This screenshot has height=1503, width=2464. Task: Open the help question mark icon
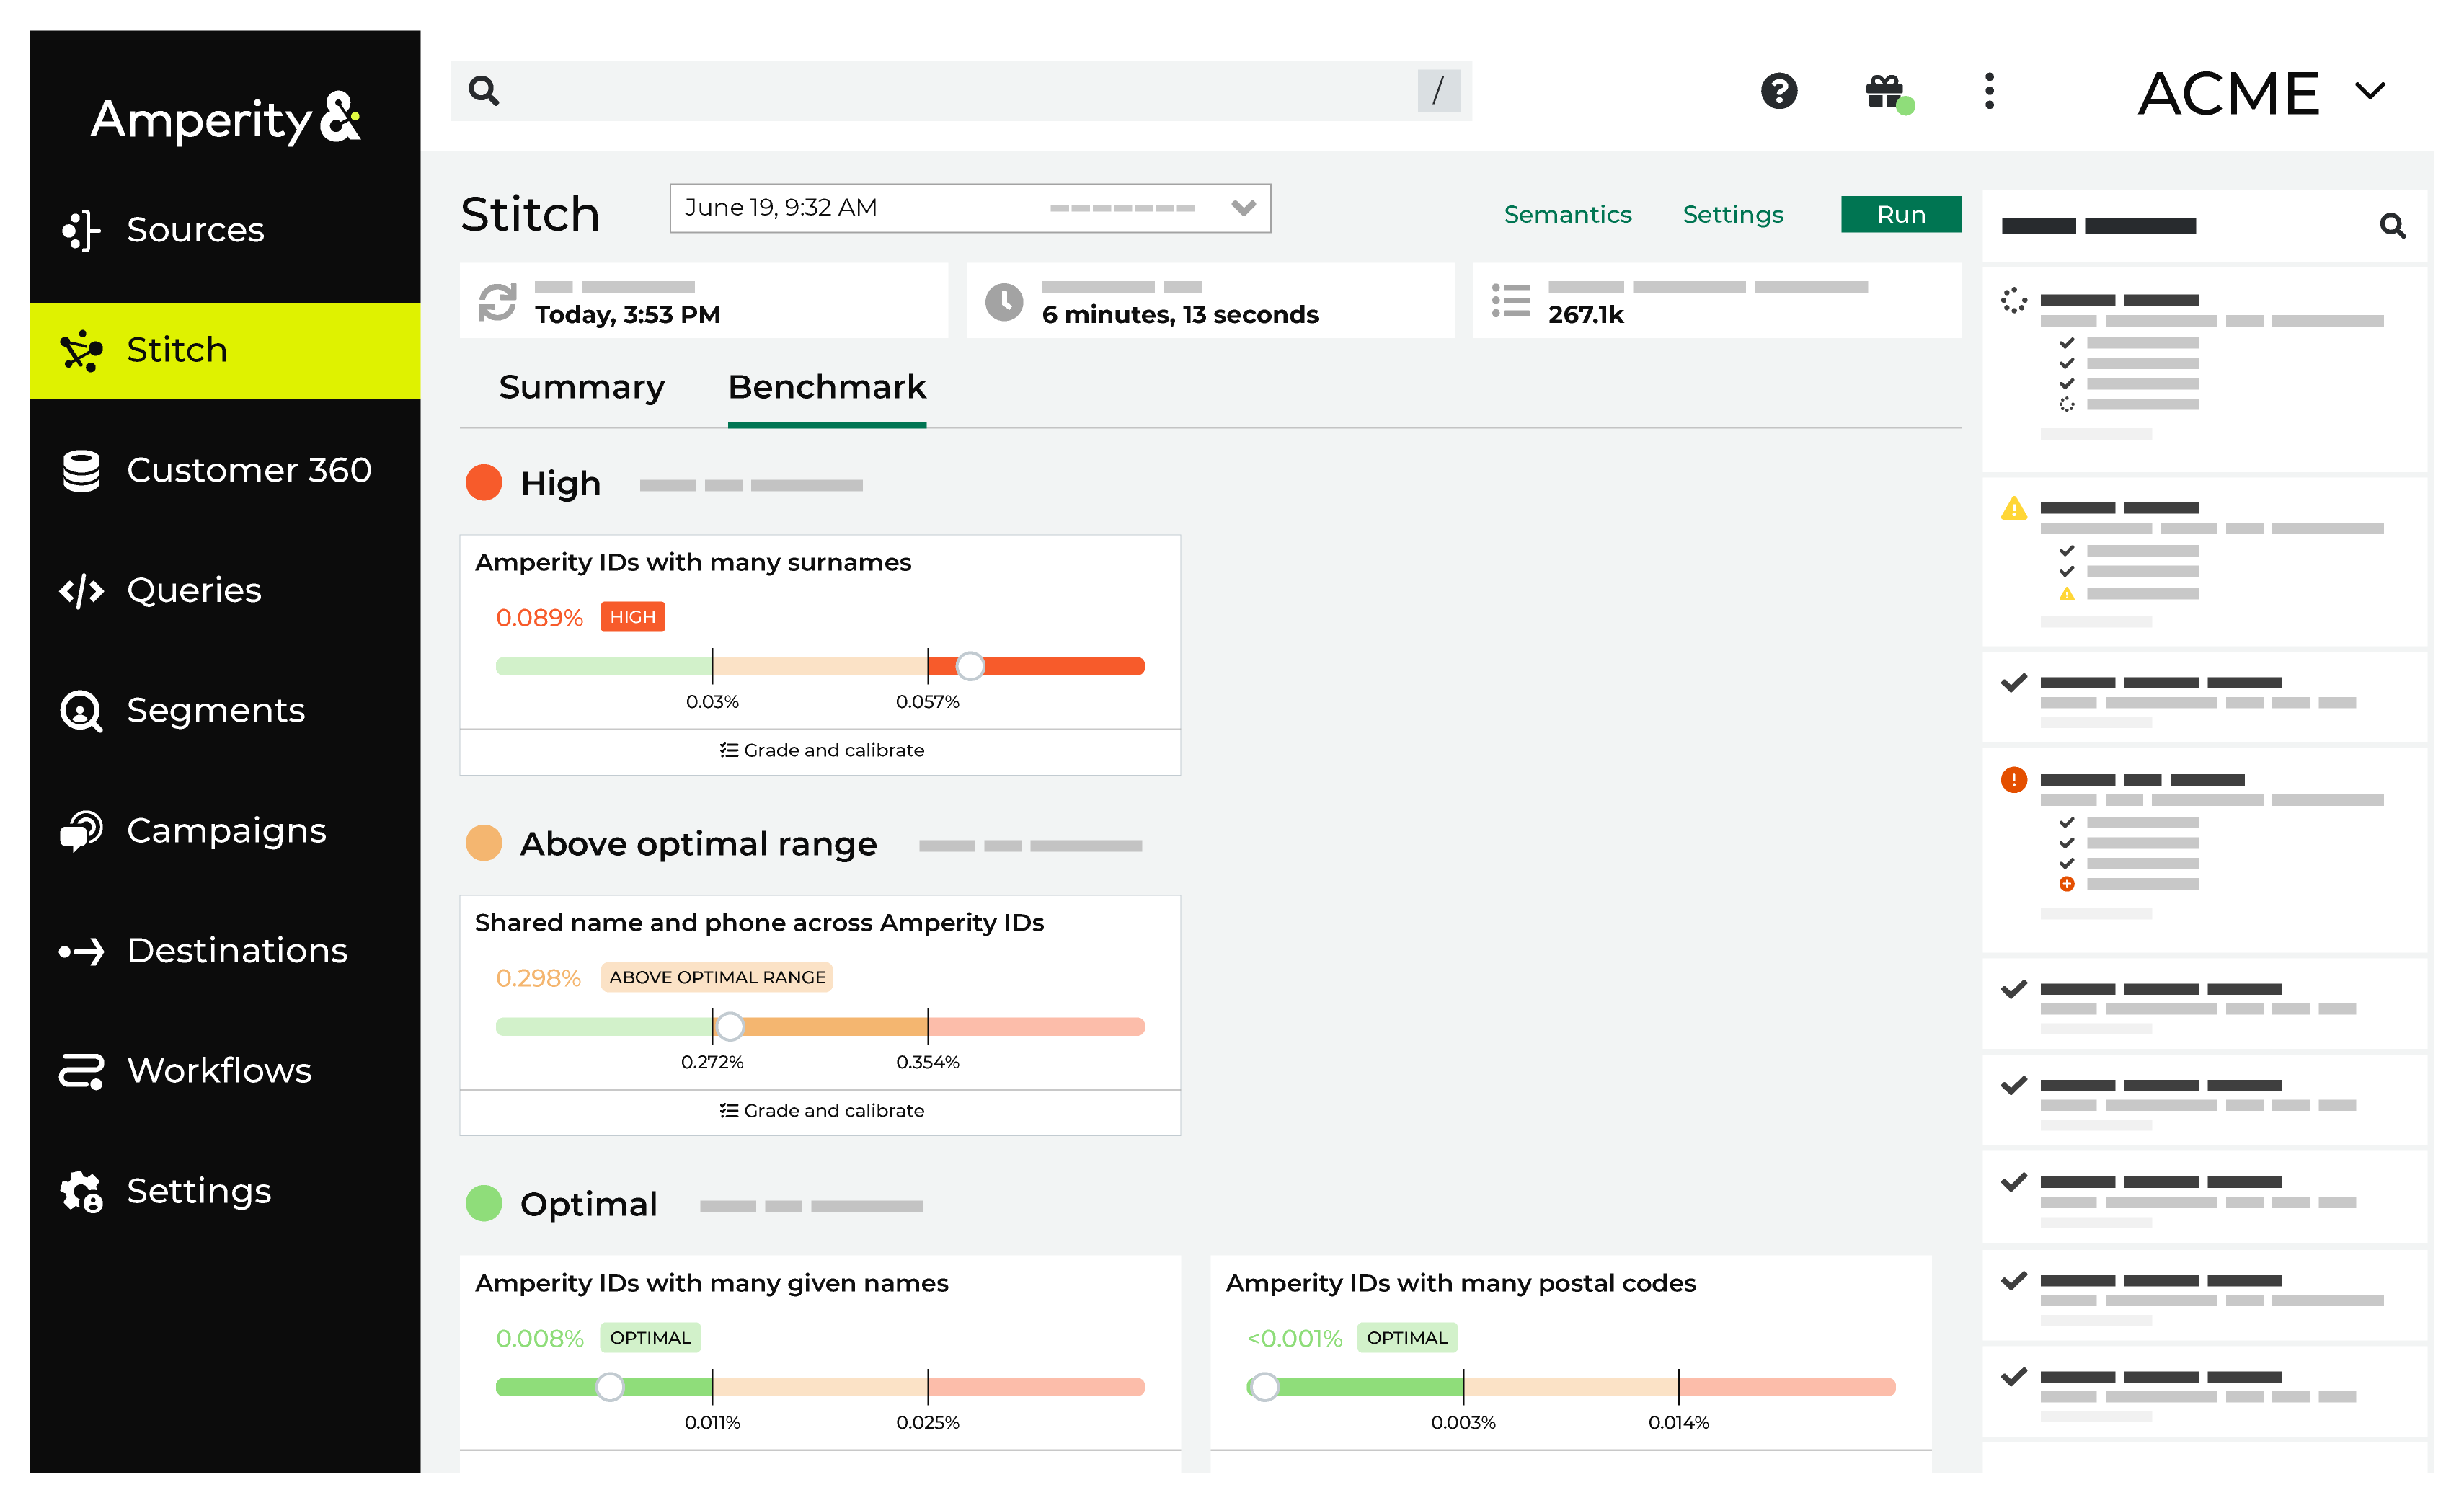(x=1779, y=91)
